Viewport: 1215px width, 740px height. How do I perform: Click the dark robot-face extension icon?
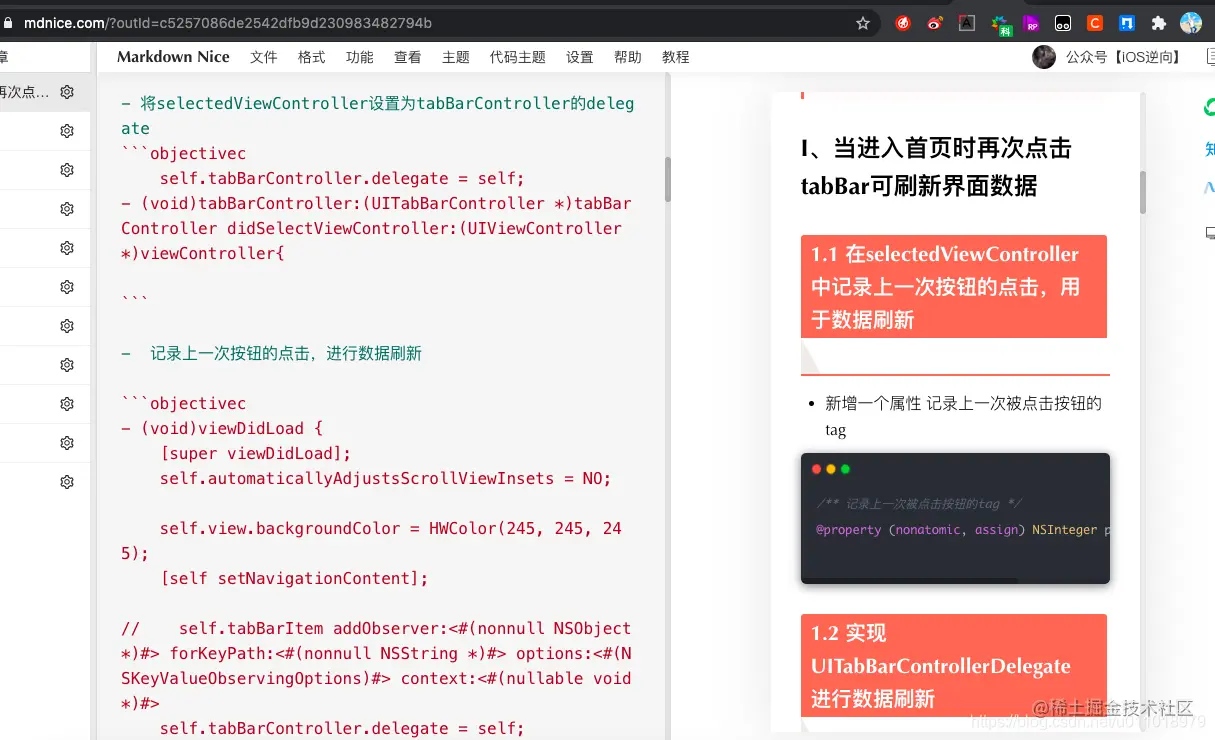[1063, 22]
